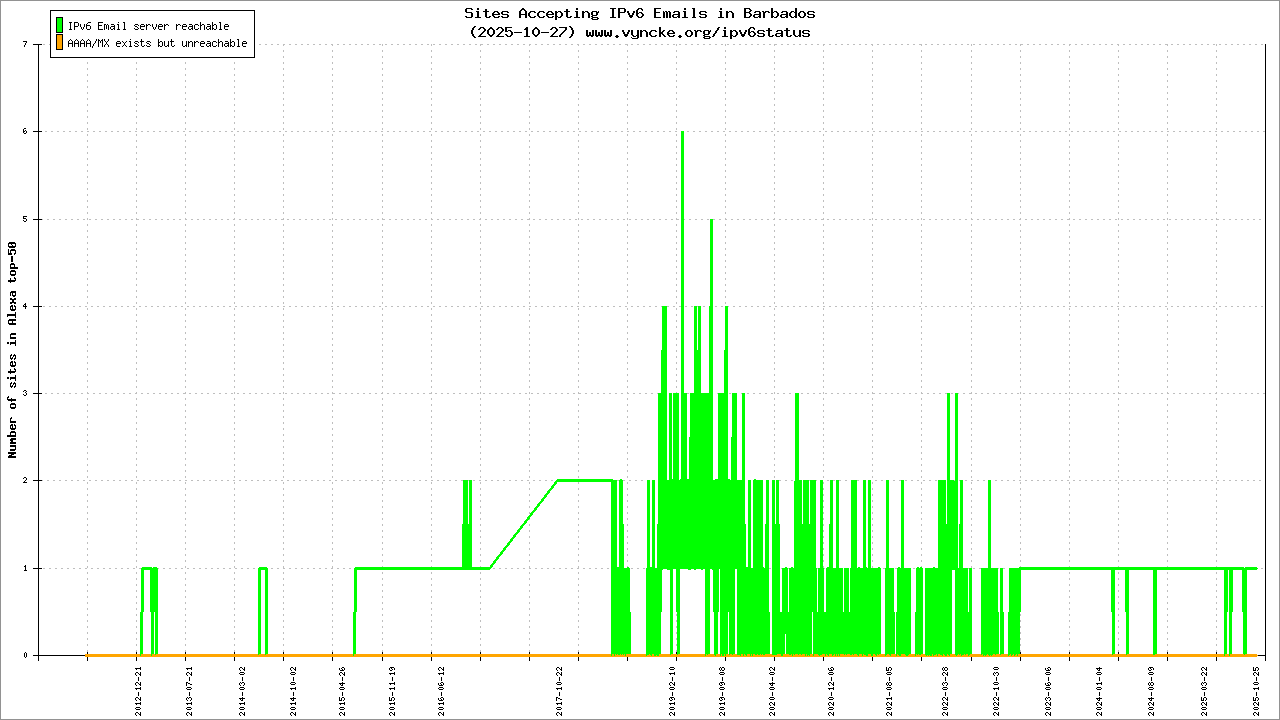Select the 2019-02-10 date label on x-axis
This screenshot has width=1280, height=720.
click(673, 689)
